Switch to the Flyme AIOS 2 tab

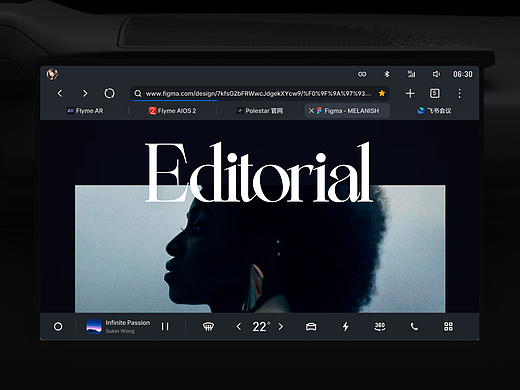[172, 111]
